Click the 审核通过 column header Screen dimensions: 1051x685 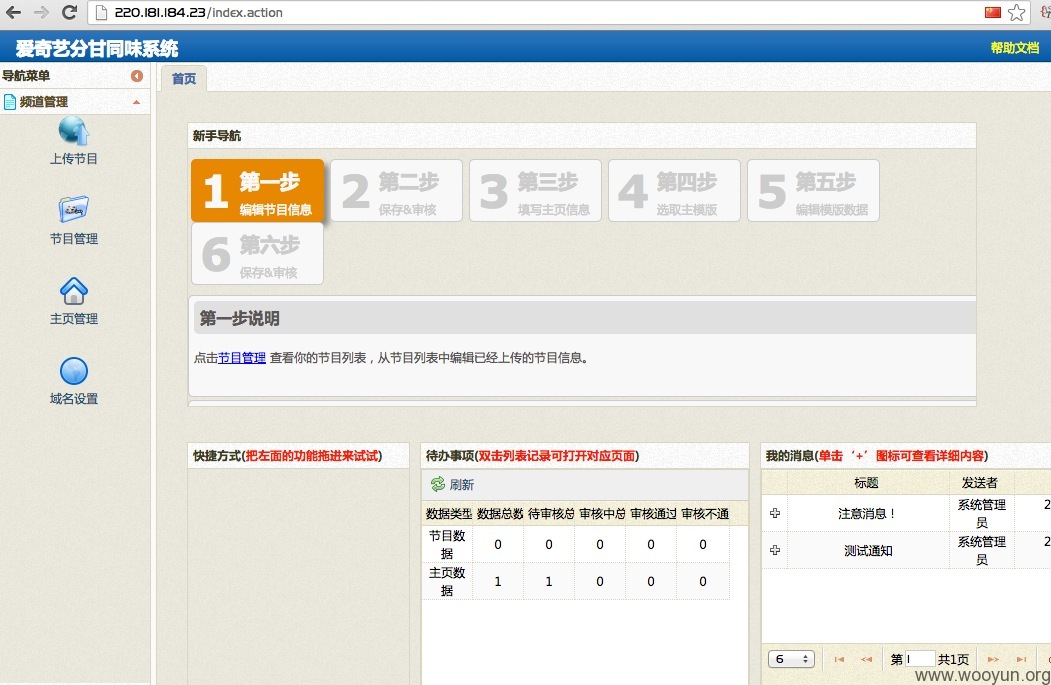[653, 514]
